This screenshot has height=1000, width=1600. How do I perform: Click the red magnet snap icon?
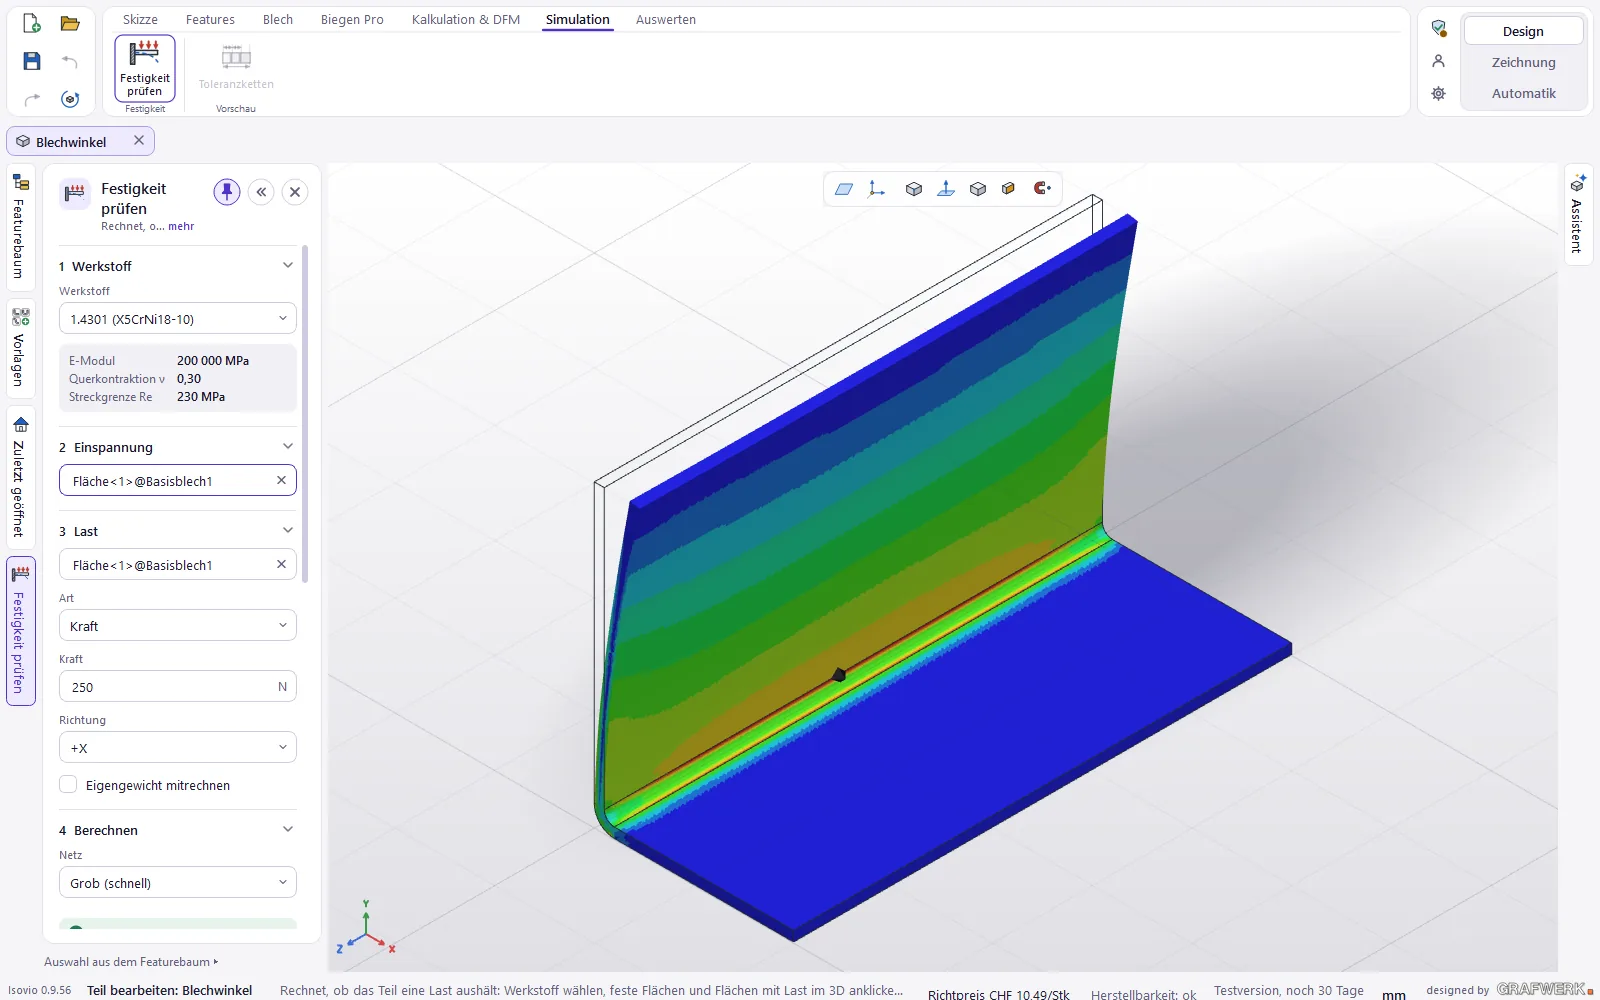point(1042,189)
